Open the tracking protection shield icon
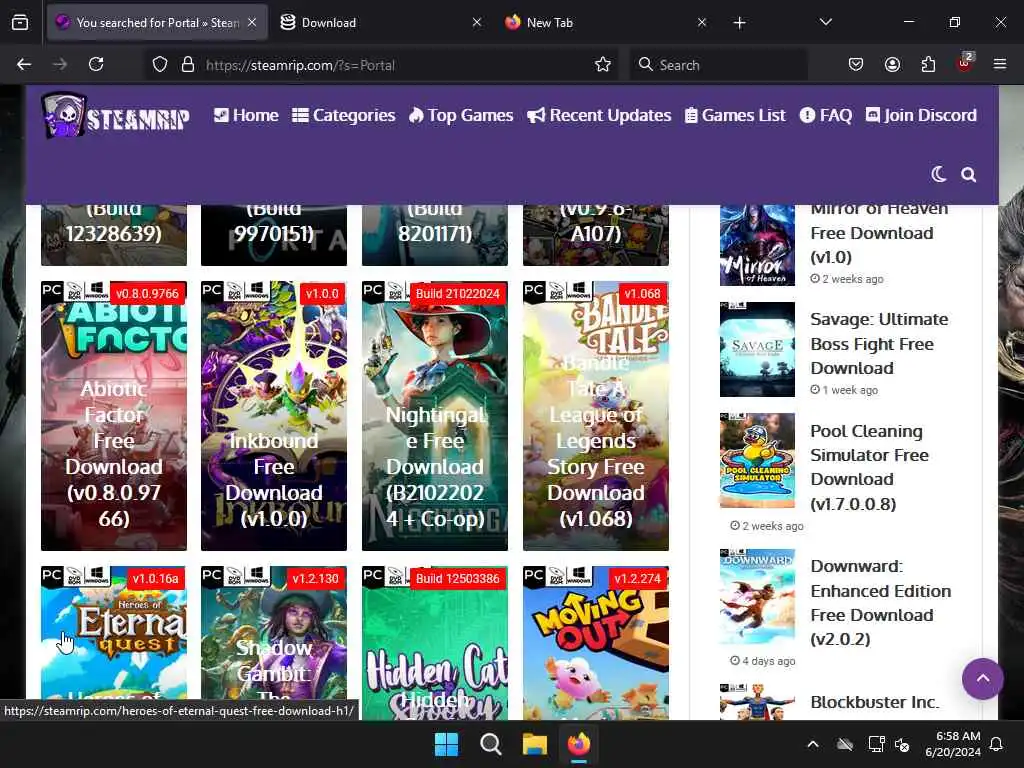1024x768 pixels. pyautogui.click(x=160, y=65)
